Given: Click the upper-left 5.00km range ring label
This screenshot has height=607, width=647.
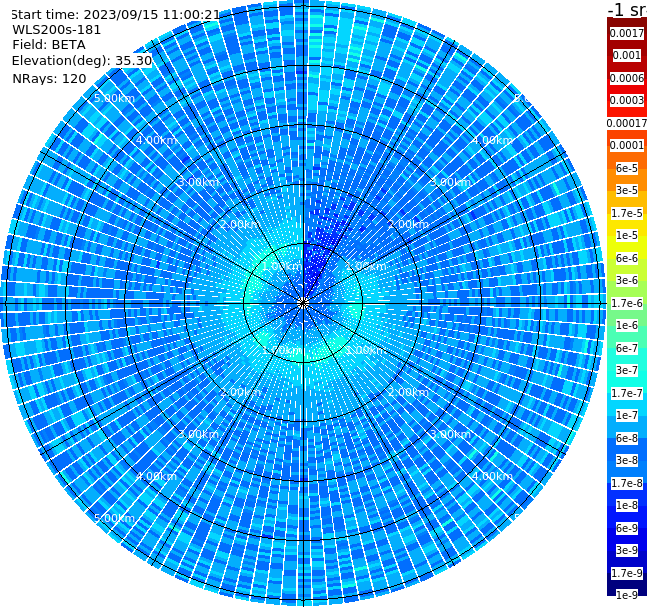Looking at the screenshot, I should point(114,98).
